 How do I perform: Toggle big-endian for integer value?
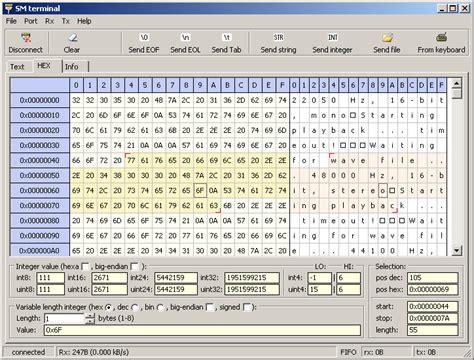pos(135,267)
